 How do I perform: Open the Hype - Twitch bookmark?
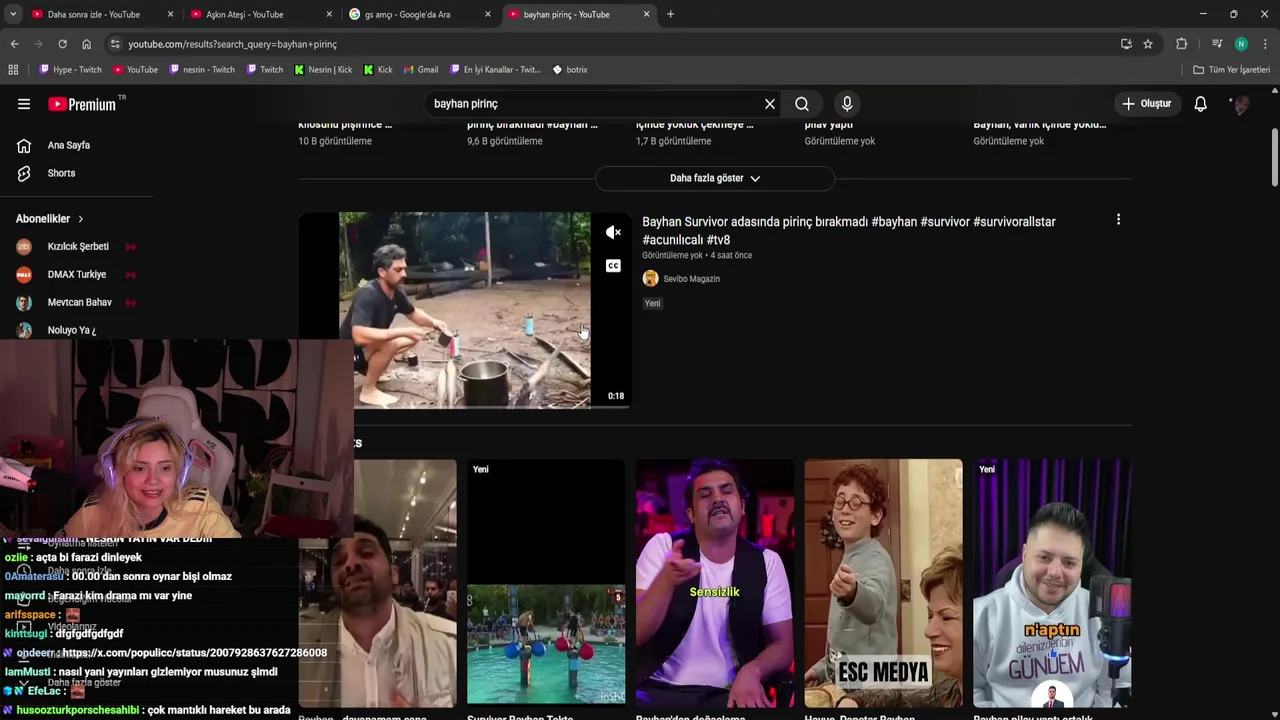click(70, 70)
